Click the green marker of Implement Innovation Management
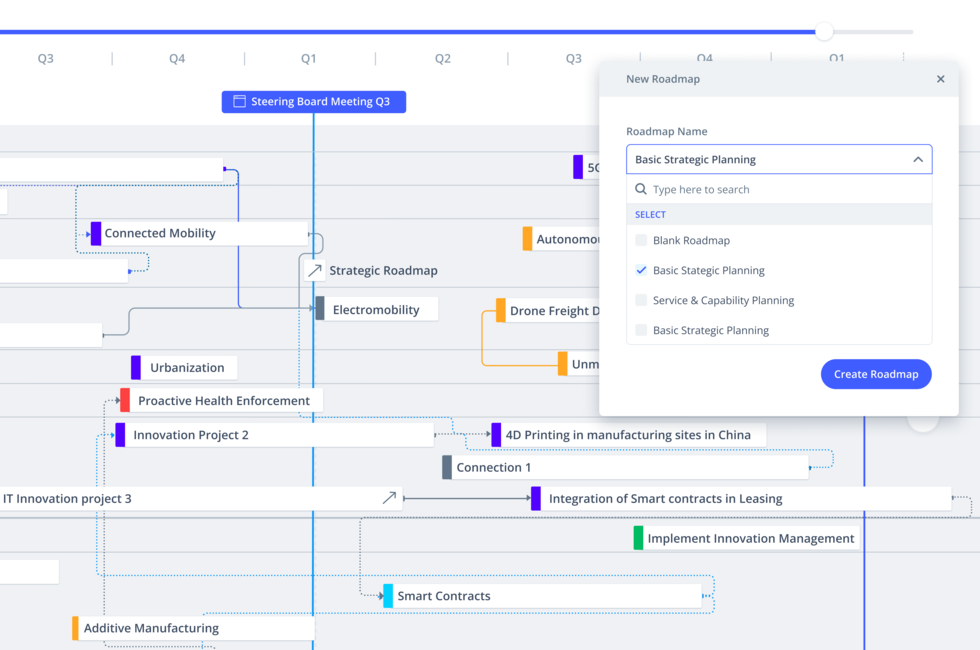 coord(638,538)
